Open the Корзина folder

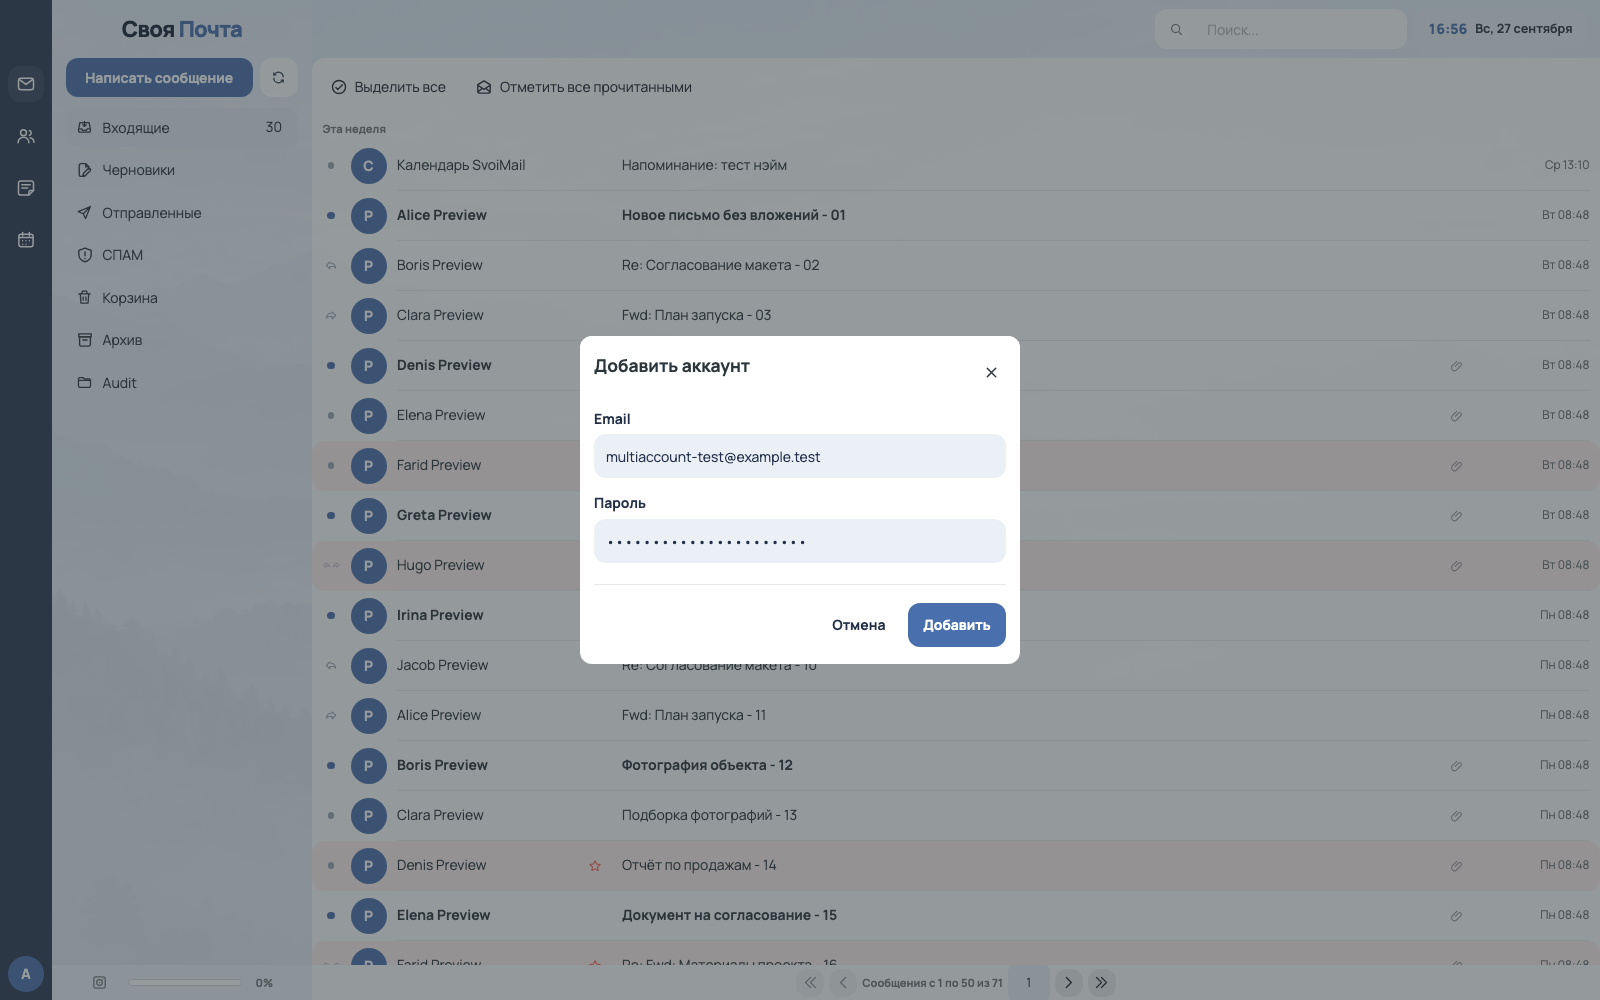click(182, 298)
